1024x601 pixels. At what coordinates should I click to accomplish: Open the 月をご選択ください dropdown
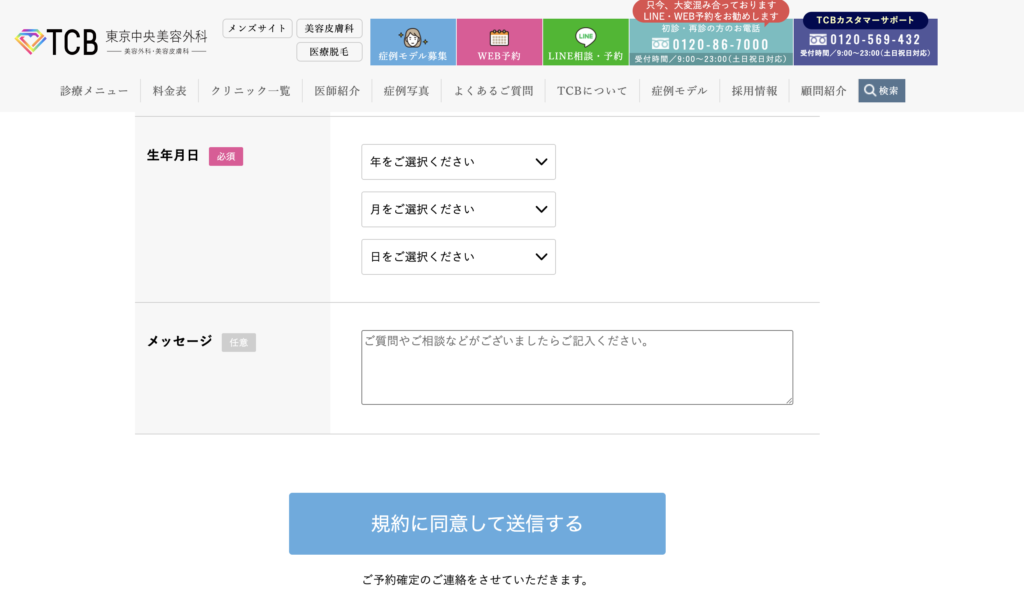[458, 209]
